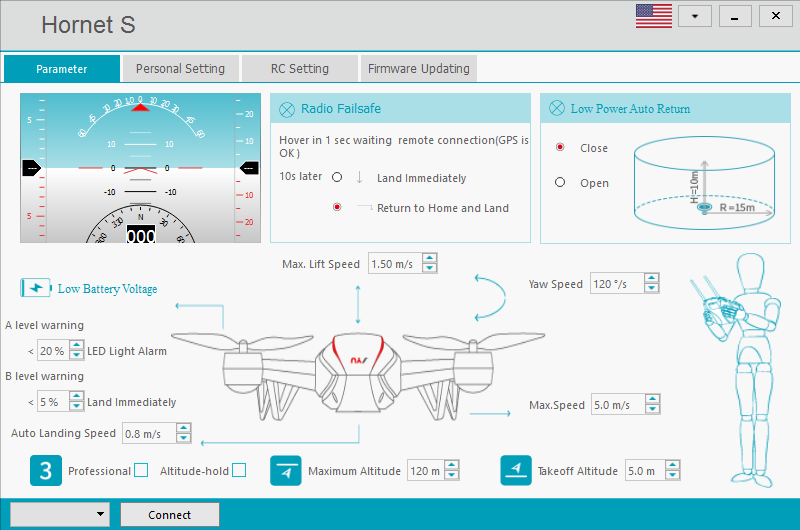The width and height of the screenshot is (800, 530).
Task: Click the Low Battery Voltage battery icon
Action: coord(36,288)
